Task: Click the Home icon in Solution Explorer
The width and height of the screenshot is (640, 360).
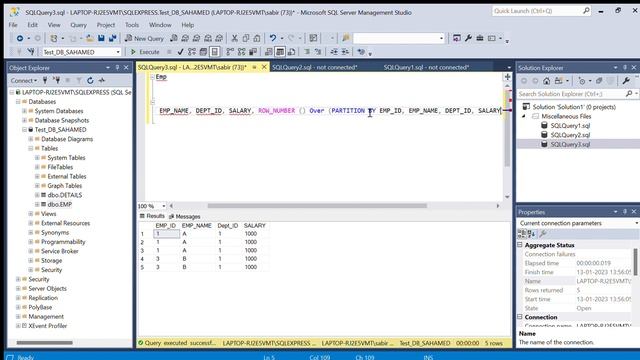Action: [x=547, y=81]
